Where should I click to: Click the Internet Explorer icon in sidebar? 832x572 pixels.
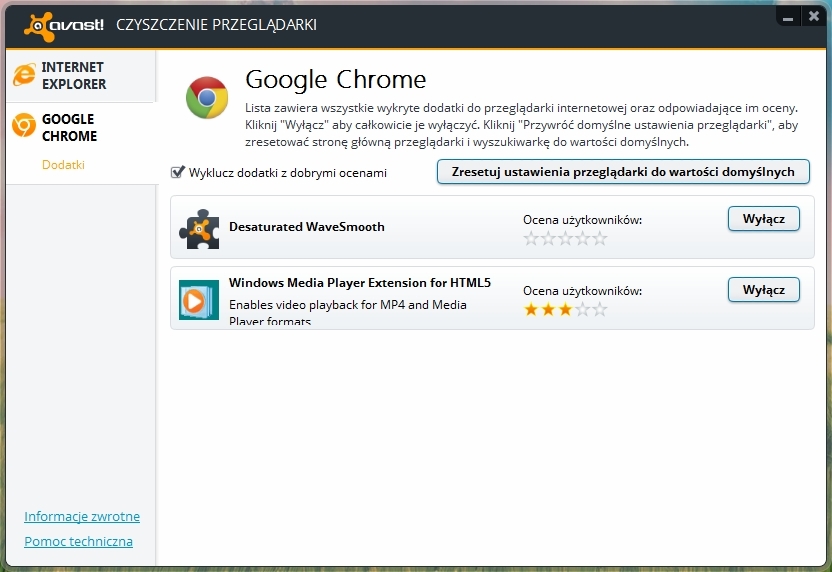[24, 75]
